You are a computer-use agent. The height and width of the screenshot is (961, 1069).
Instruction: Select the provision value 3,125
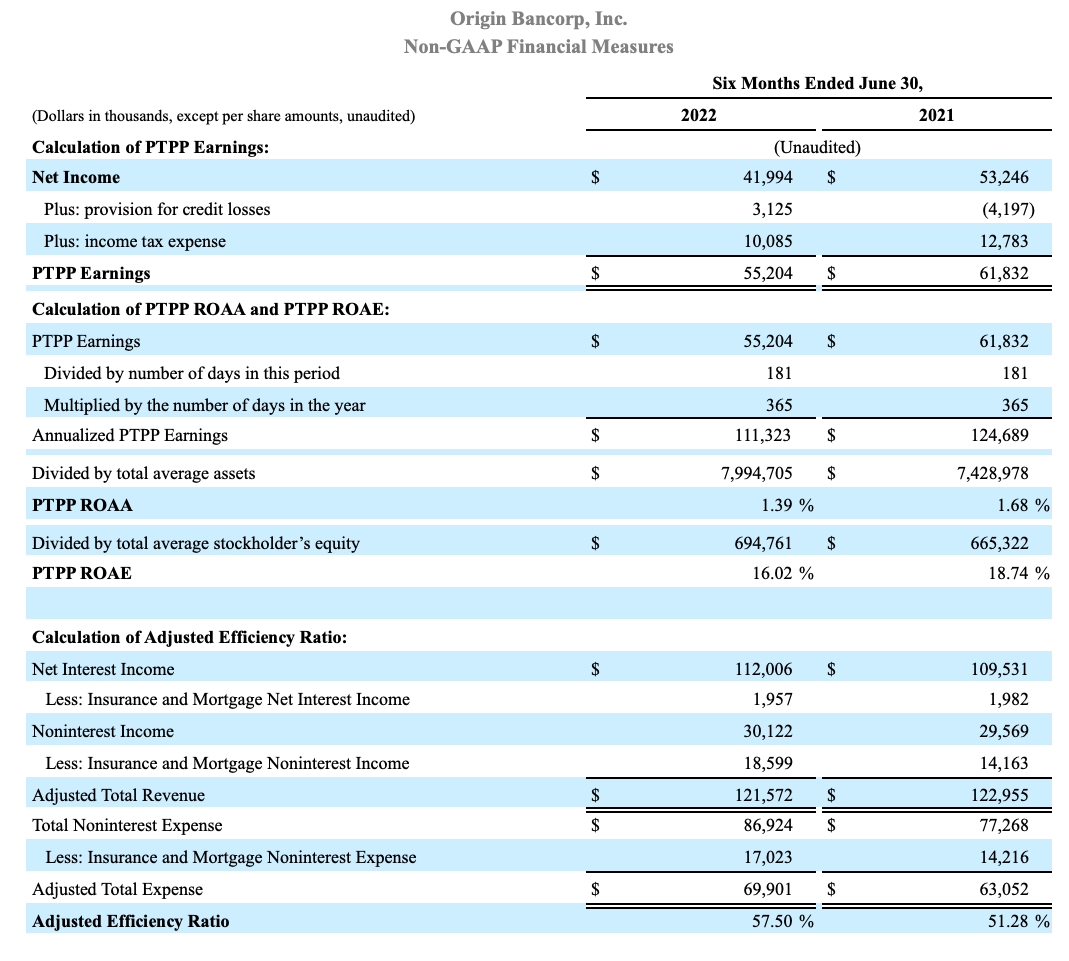pos(772,209)
